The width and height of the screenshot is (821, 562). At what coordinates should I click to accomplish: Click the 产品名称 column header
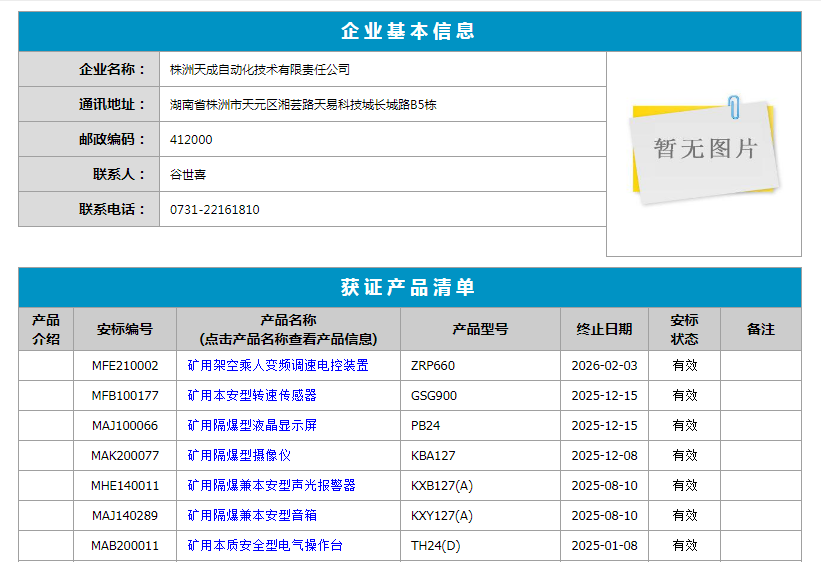coord(289,329)
